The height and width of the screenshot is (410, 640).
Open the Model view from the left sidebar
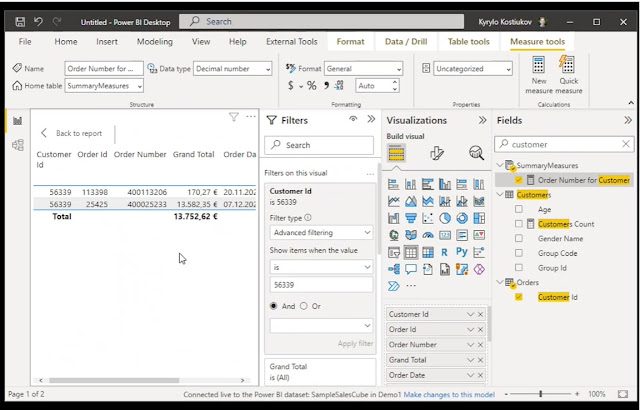click(18, 145)
